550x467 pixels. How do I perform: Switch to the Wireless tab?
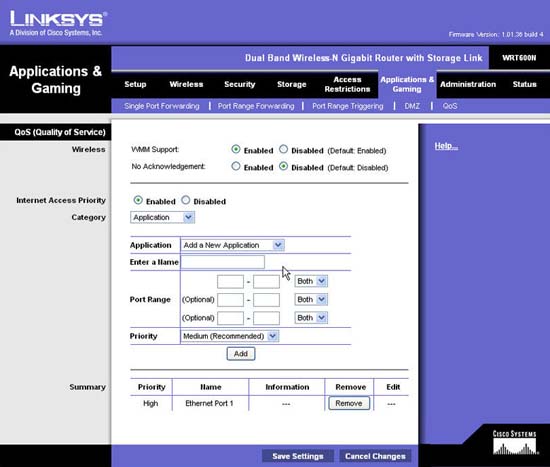(186, 84)
